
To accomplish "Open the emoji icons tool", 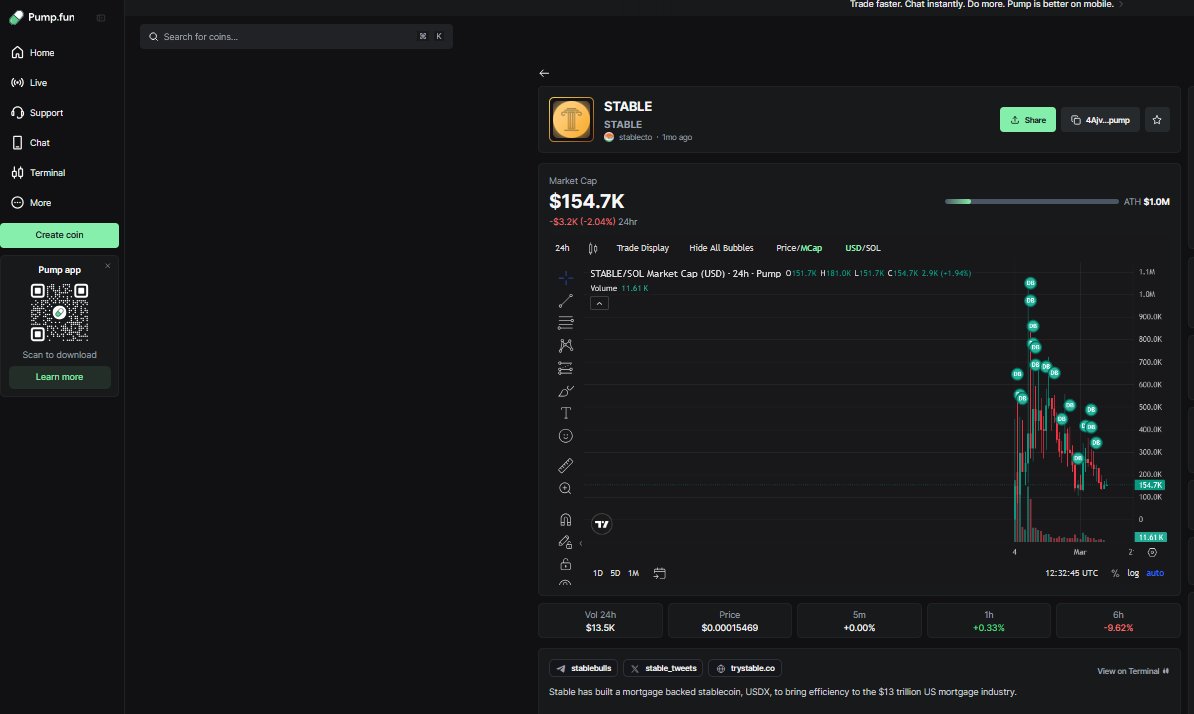I will [565, 436].
